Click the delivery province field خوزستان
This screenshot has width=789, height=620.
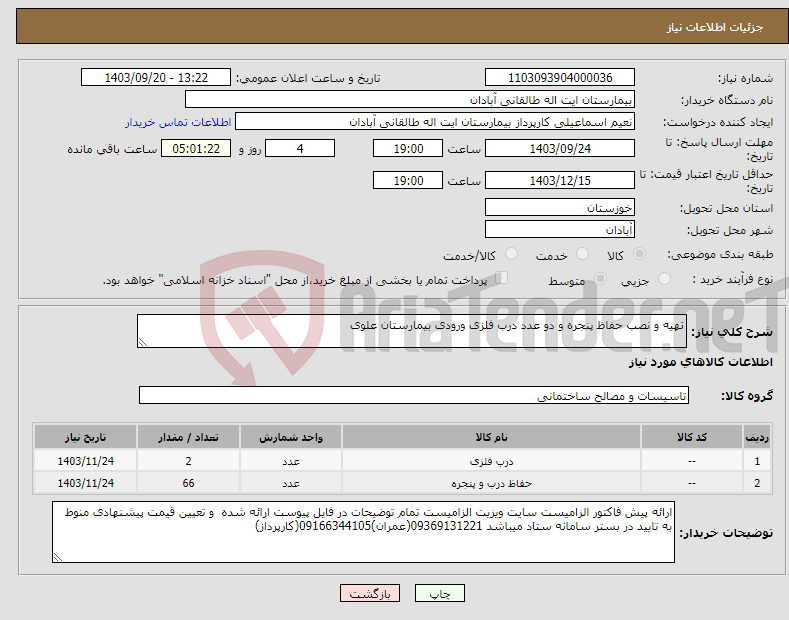560,207
